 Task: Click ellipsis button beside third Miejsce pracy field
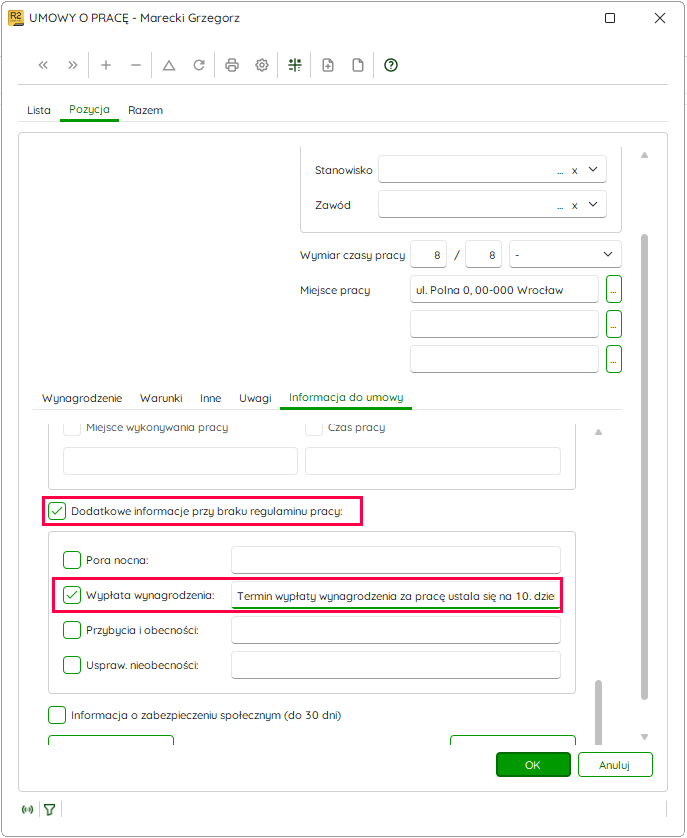click(x=614, y=359)
